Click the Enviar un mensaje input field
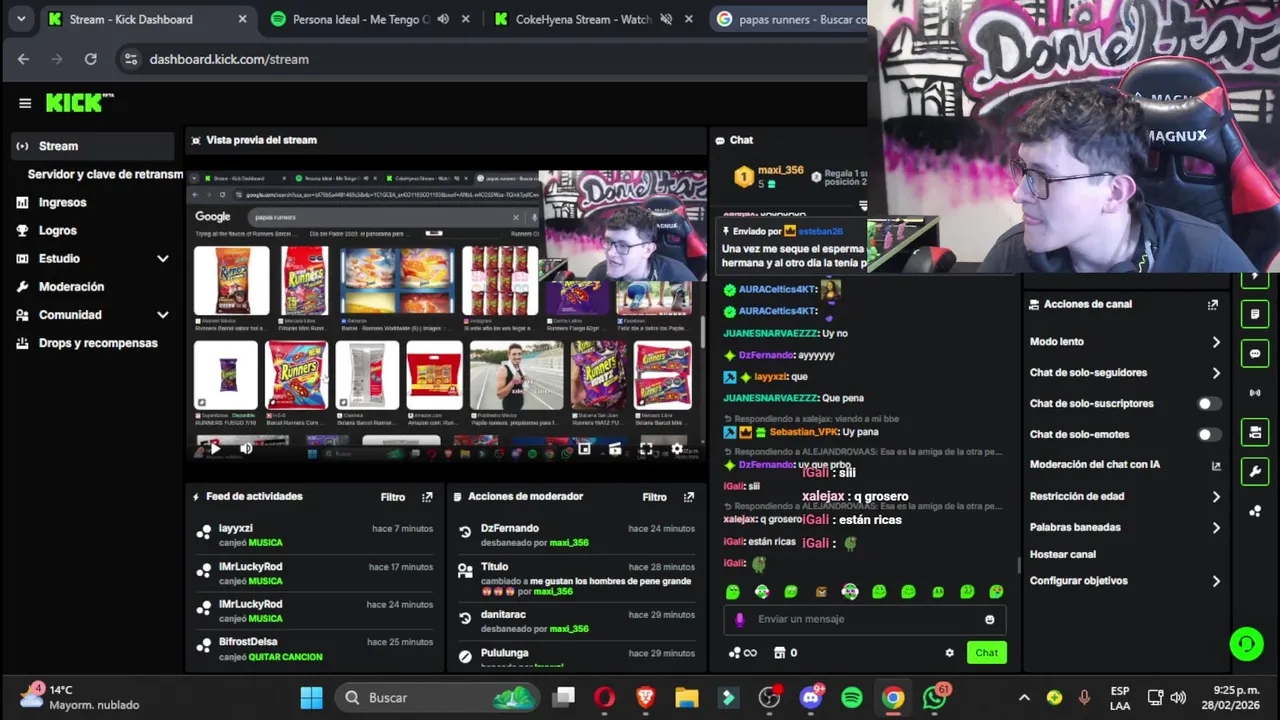Screen dimensions: 1280x720 tap(865, 619)
